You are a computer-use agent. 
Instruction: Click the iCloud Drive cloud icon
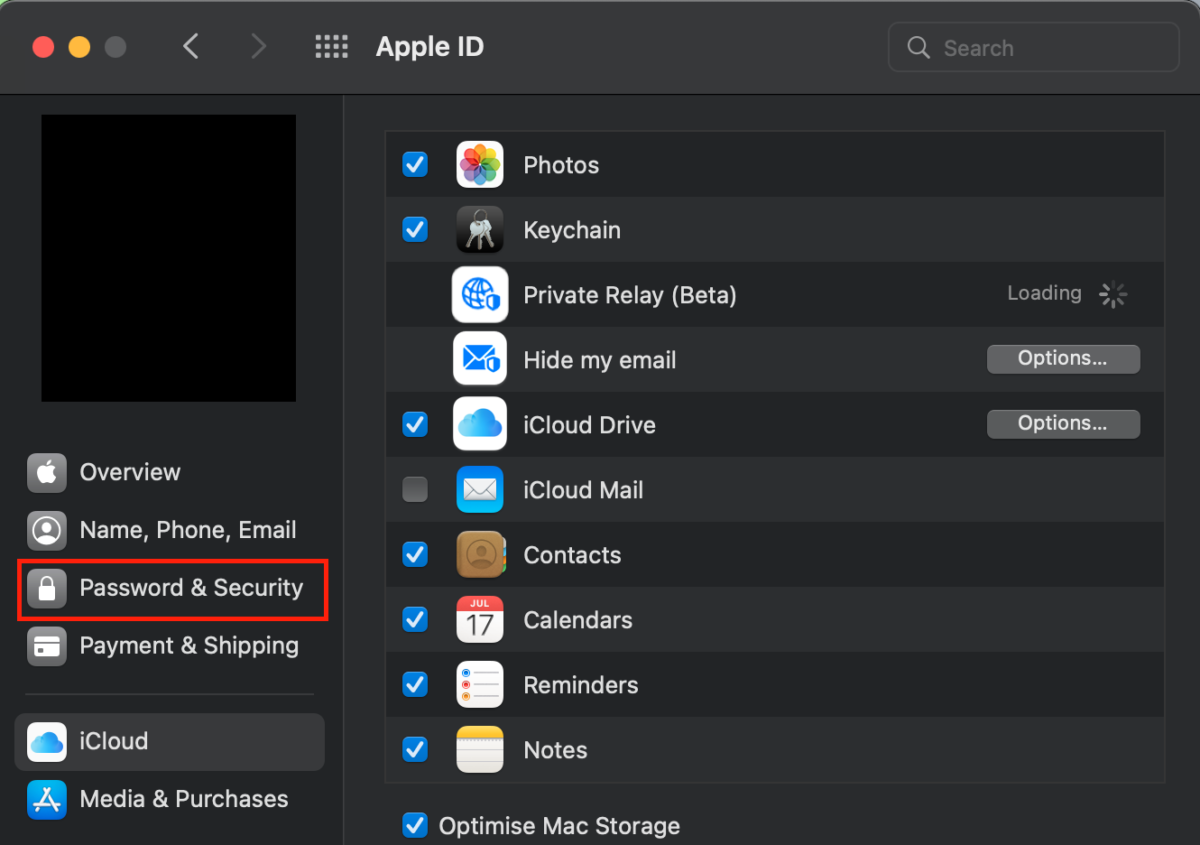480,425
